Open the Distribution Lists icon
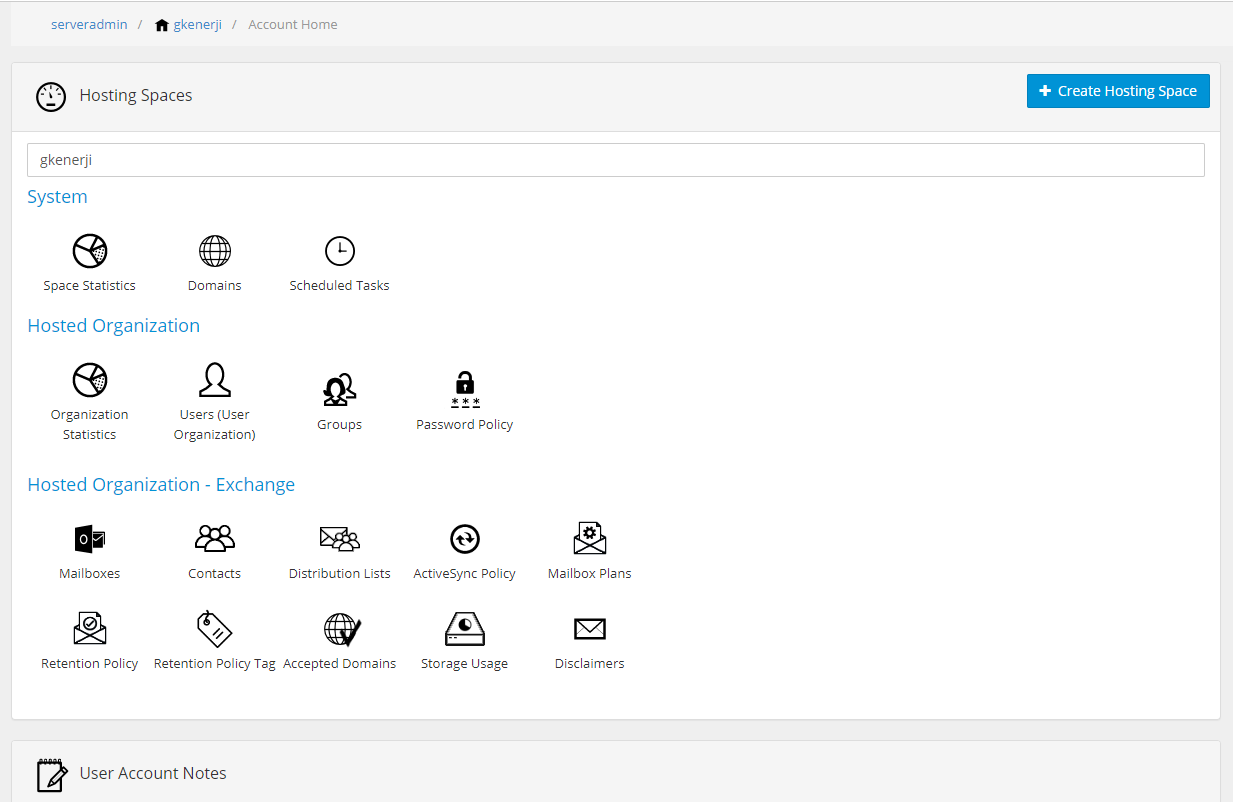This screenshot has width=1233, height=802. pos(340,539)
